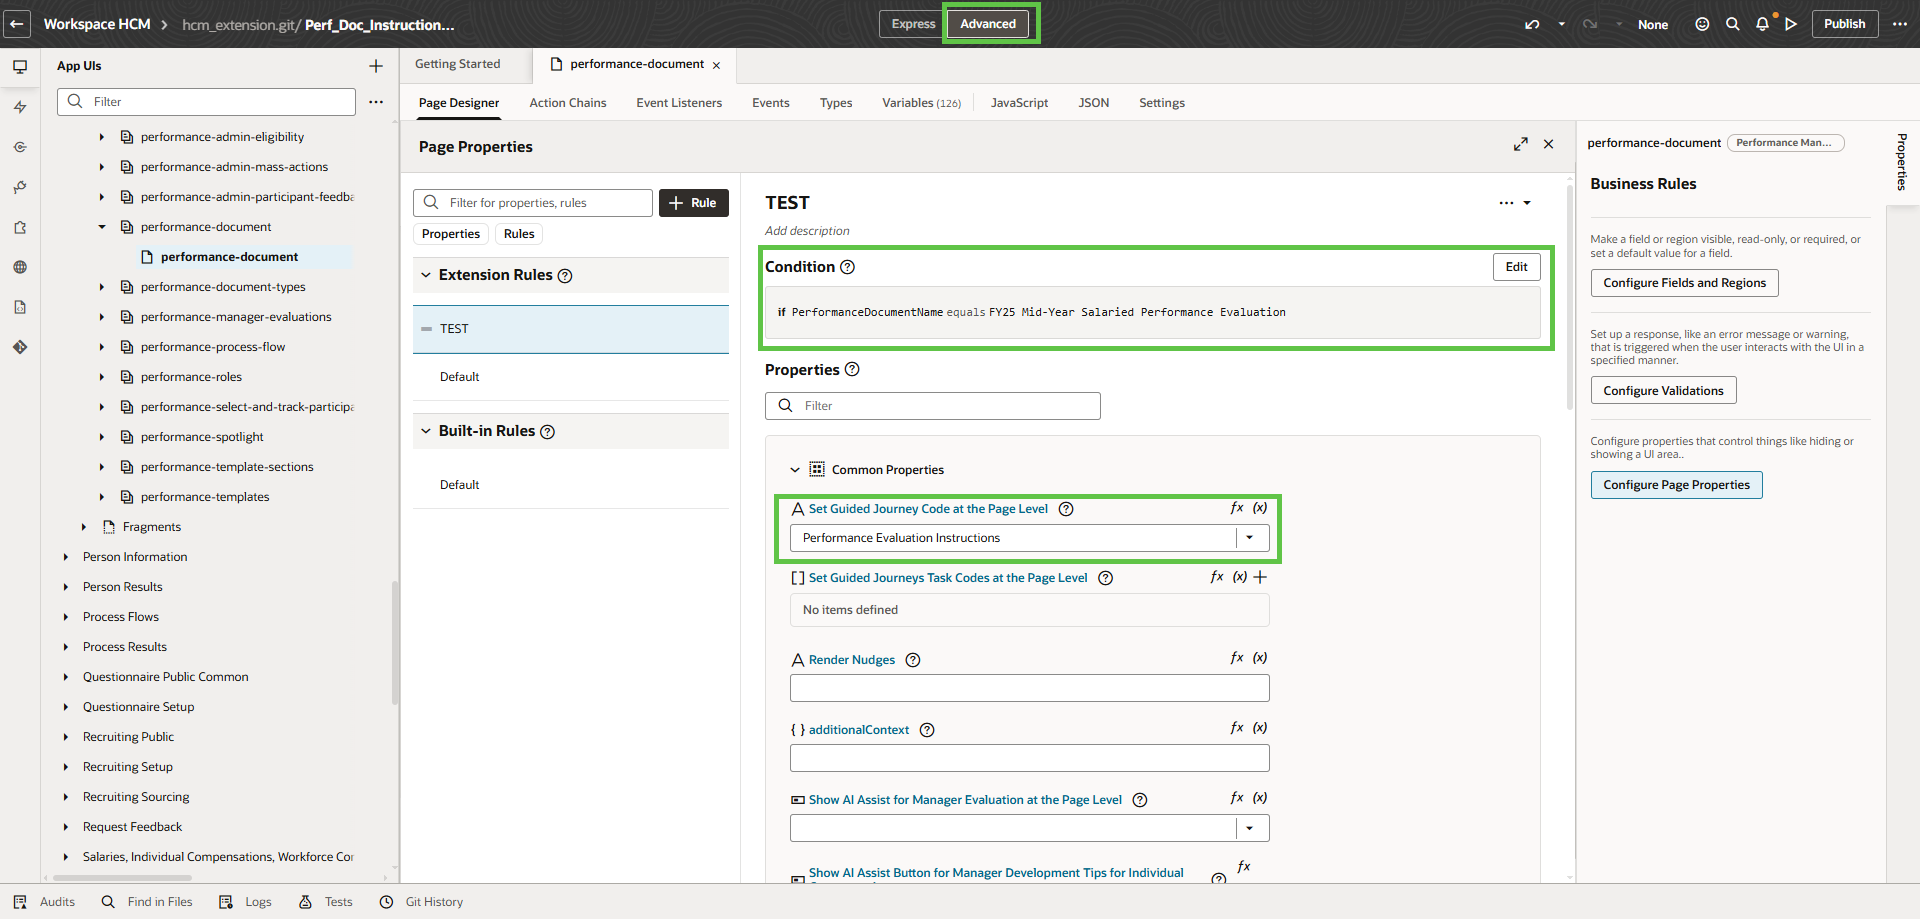Collapse Common Properties group
The height and width of the screenshot is (919, 1920).
(795, 470)
